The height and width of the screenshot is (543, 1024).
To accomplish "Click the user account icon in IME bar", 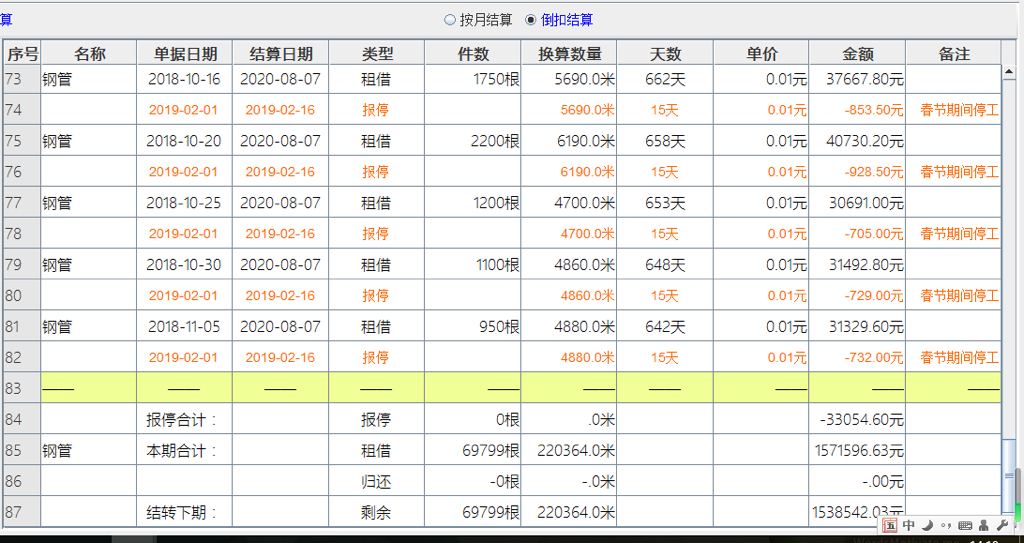I will (x=984, y=525).
